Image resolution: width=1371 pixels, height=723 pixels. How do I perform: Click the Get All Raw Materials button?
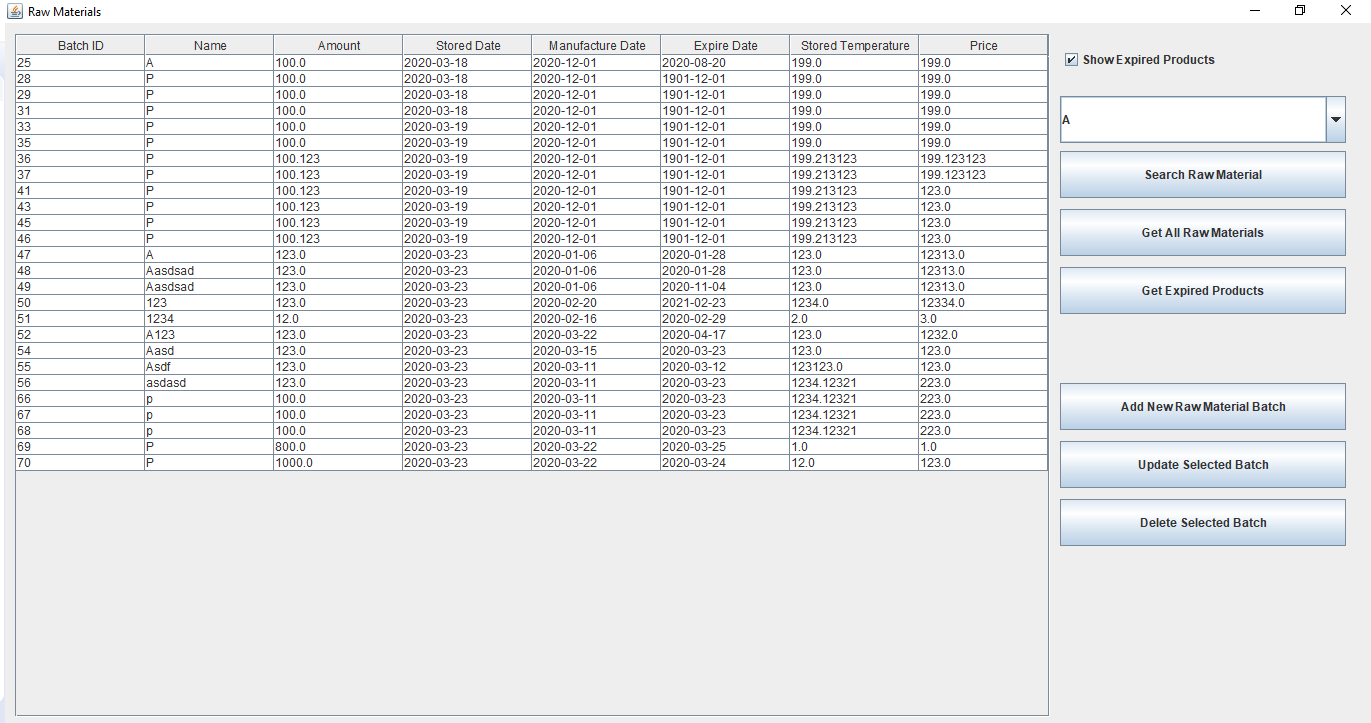1202,233
